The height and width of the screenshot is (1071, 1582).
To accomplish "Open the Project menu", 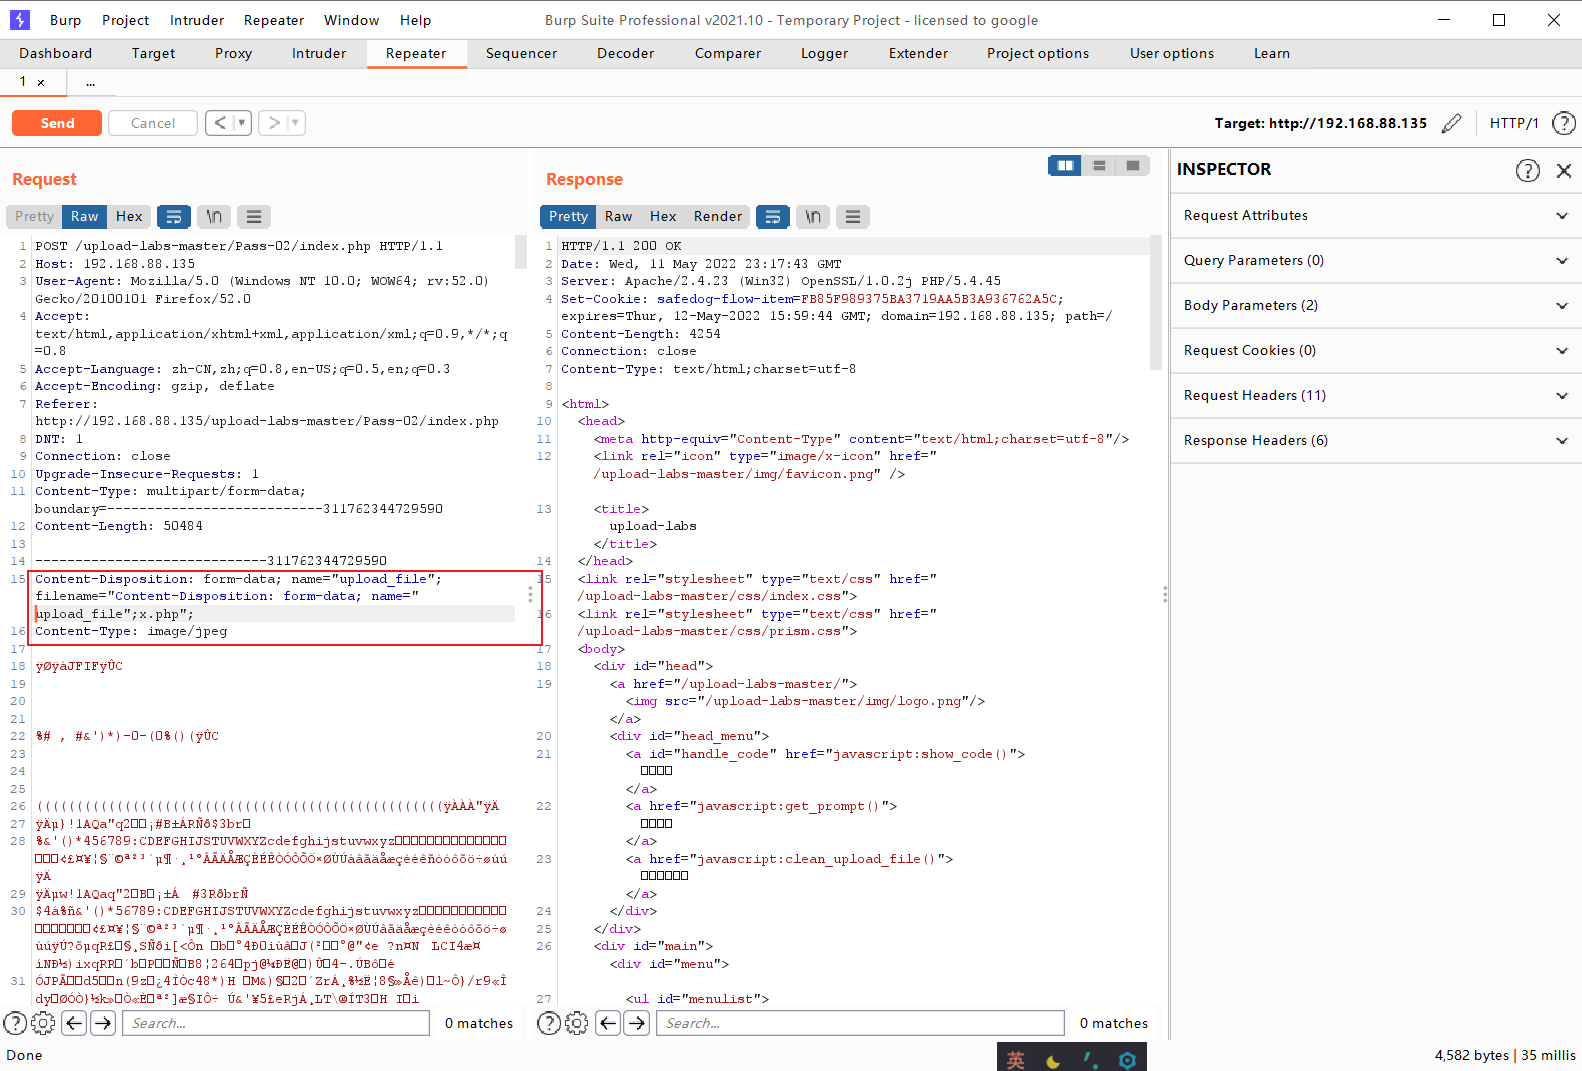I will click(x=126, y=20).
